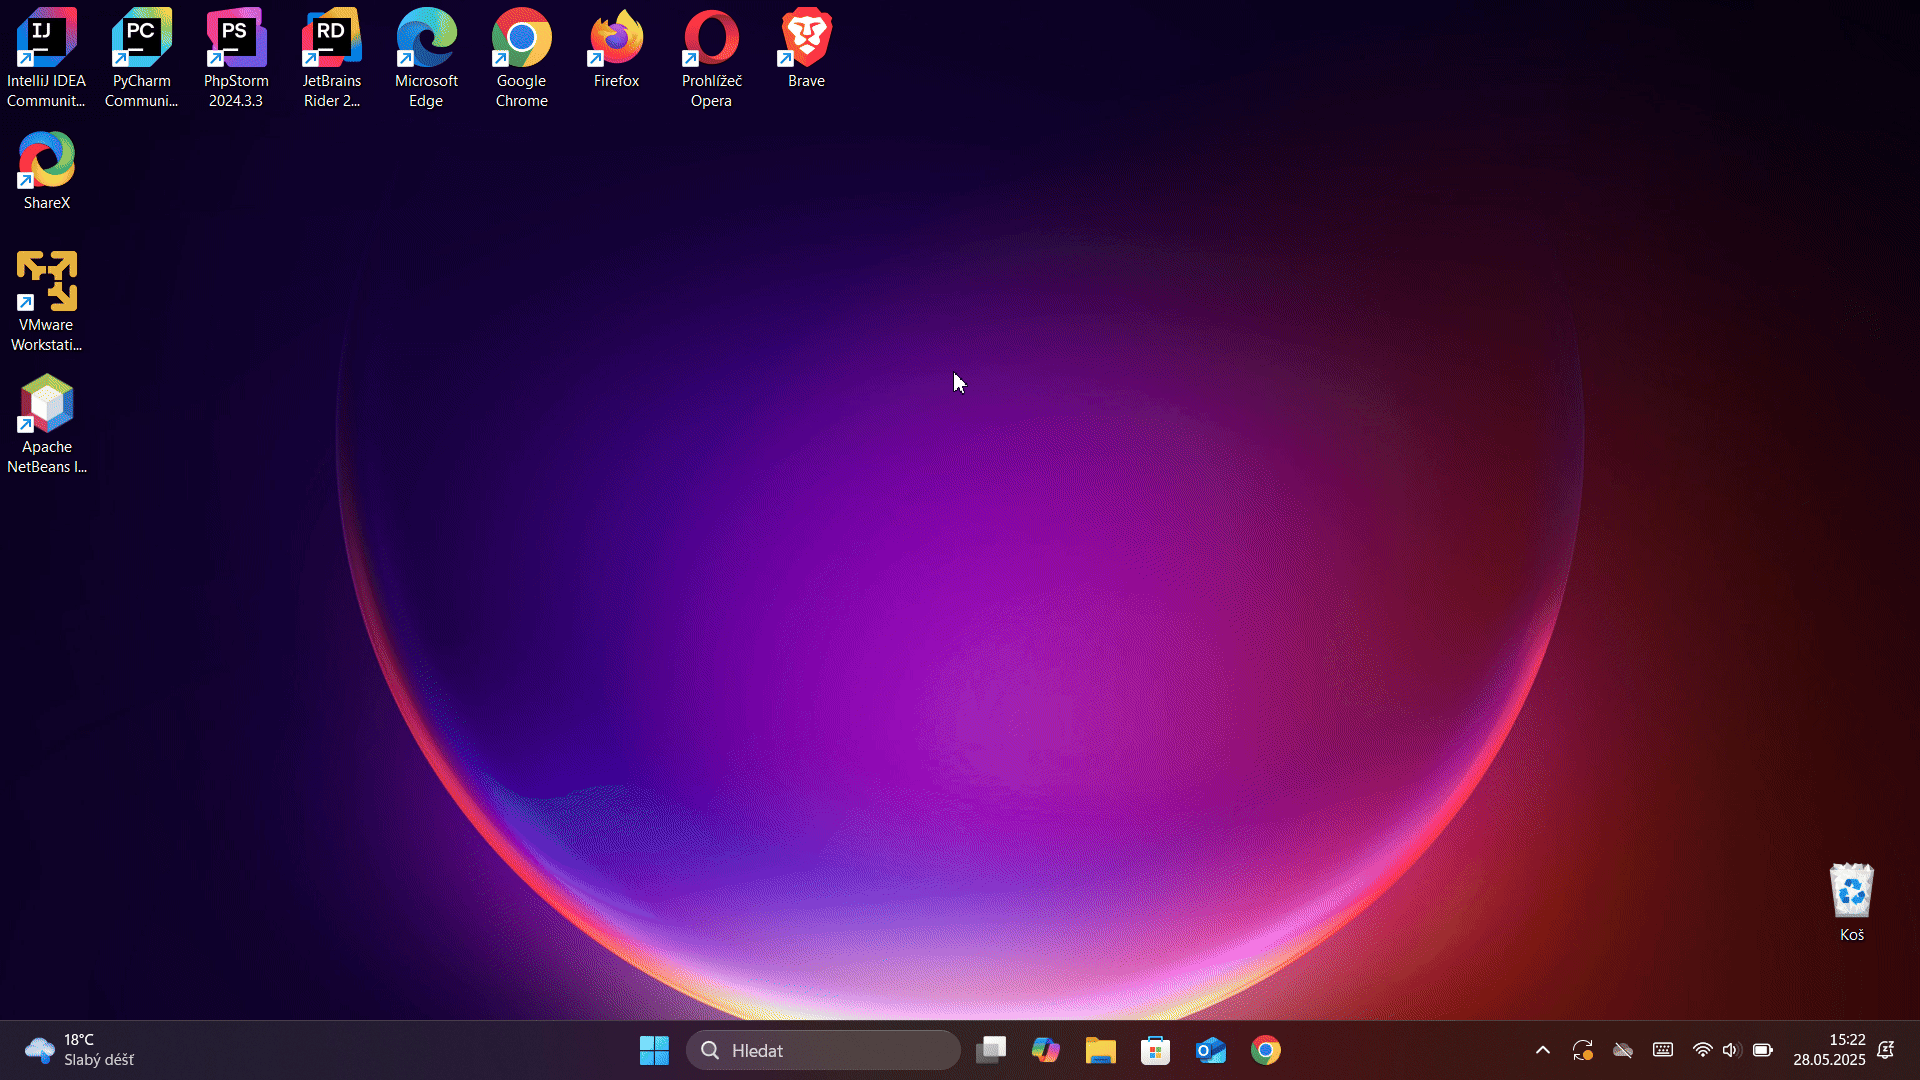The width and height of the screenshot is (1920, 1080).
Task: Toggle do not disturb via the notification bell
Action: click(1886, 1050)
